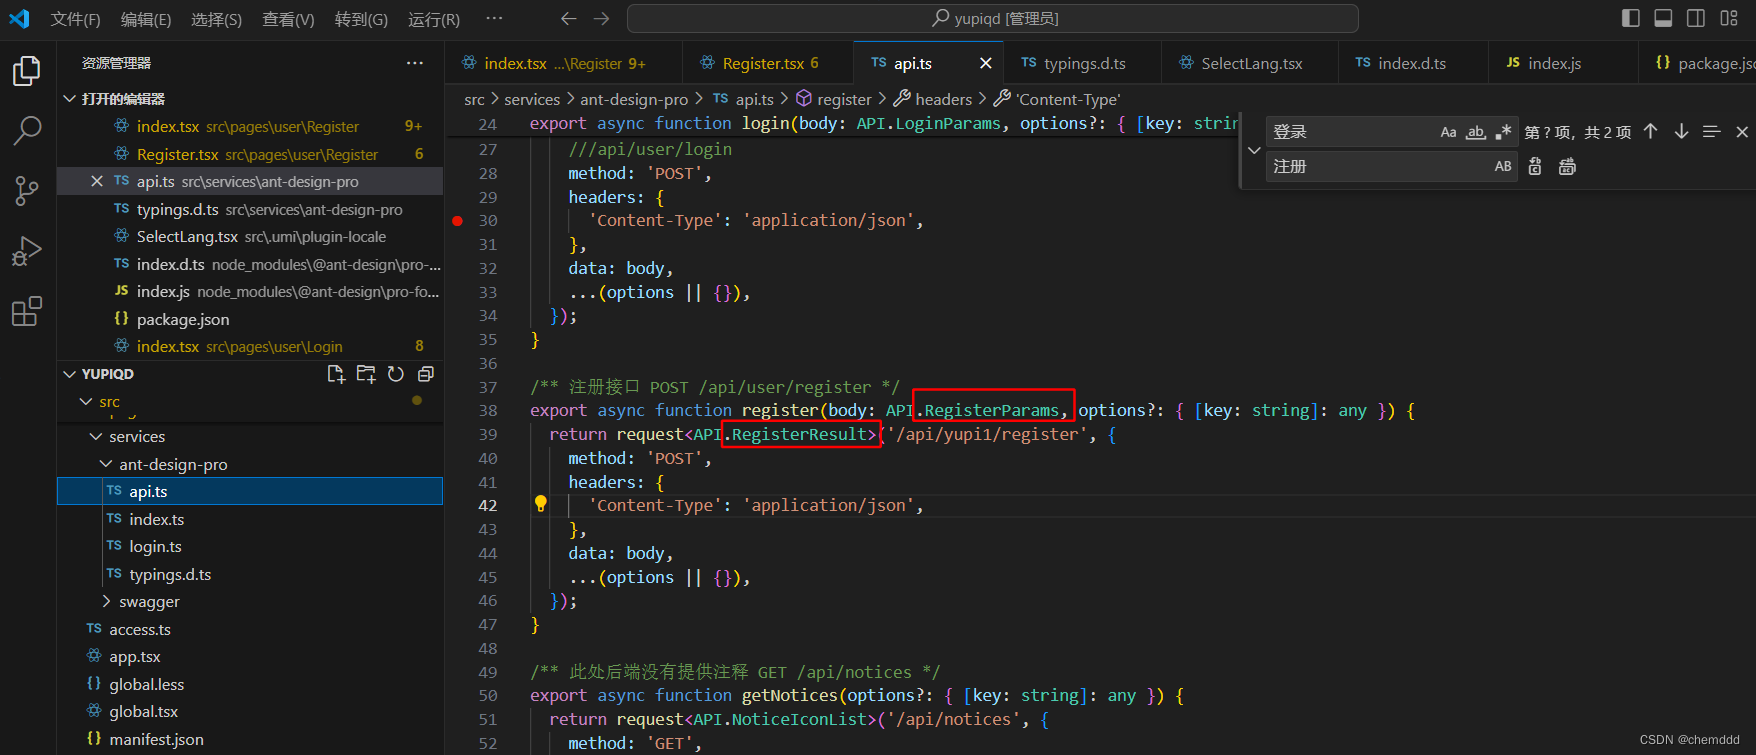Toggle find in selection
Image resolution: width=1756 pixels, height=755 pixels.
click(1712, 131)
